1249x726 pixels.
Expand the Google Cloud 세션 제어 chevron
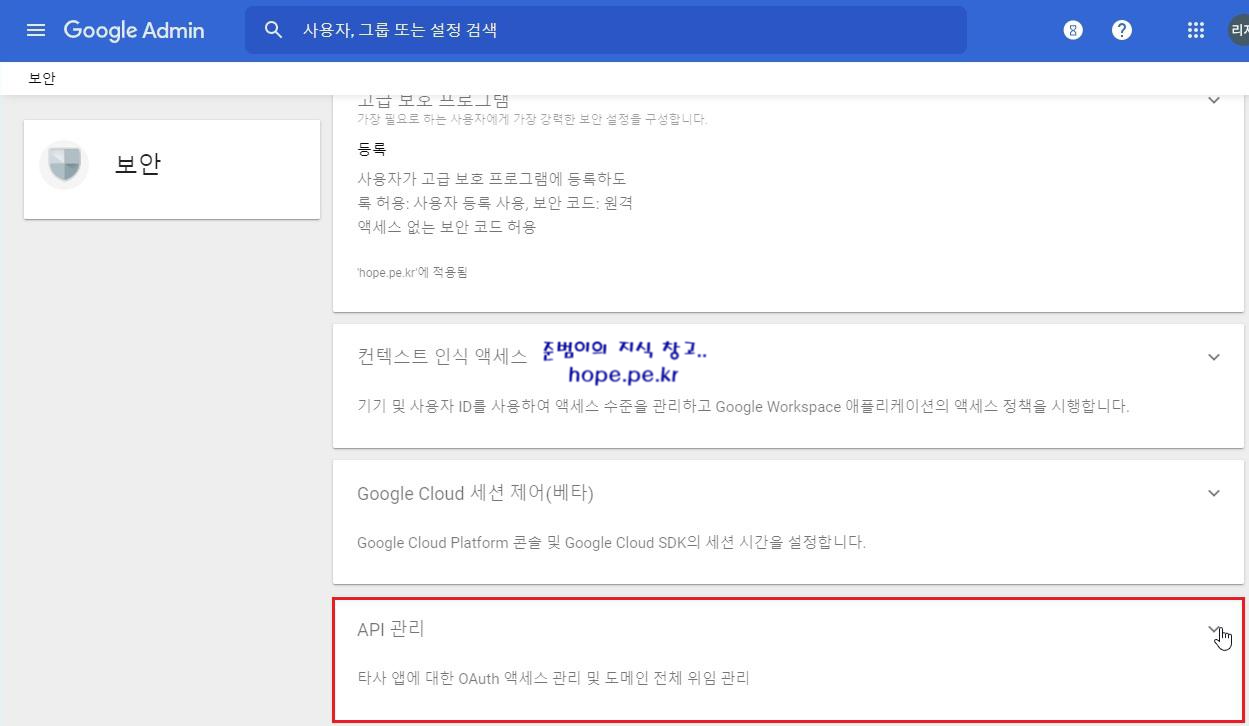(1214, 493)
